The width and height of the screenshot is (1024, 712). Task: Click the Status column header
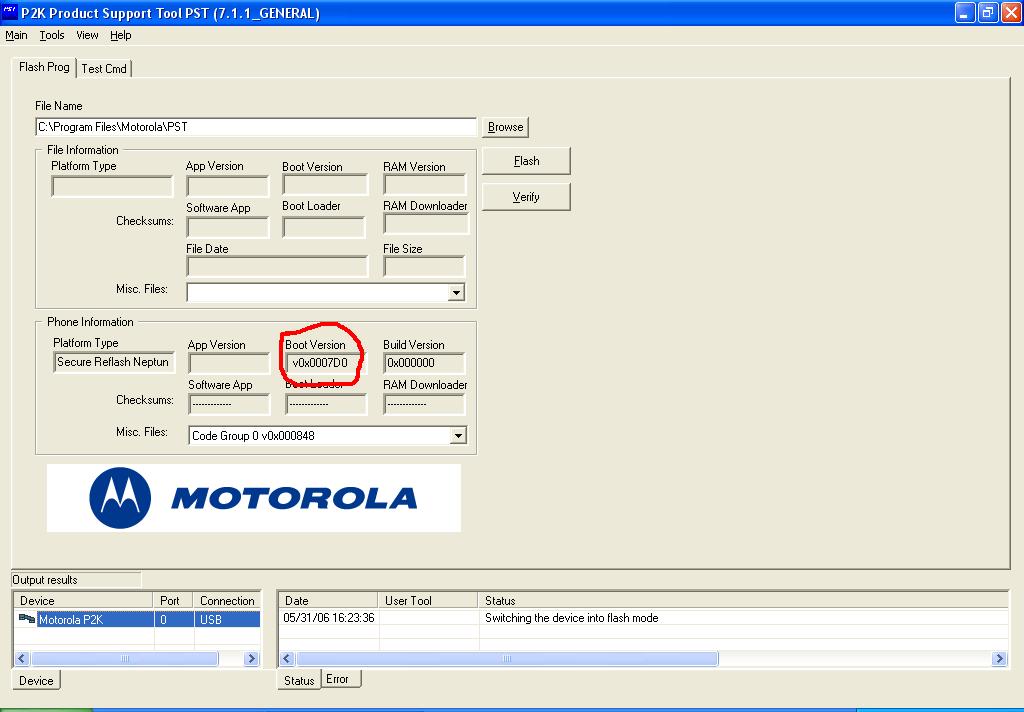743,601
